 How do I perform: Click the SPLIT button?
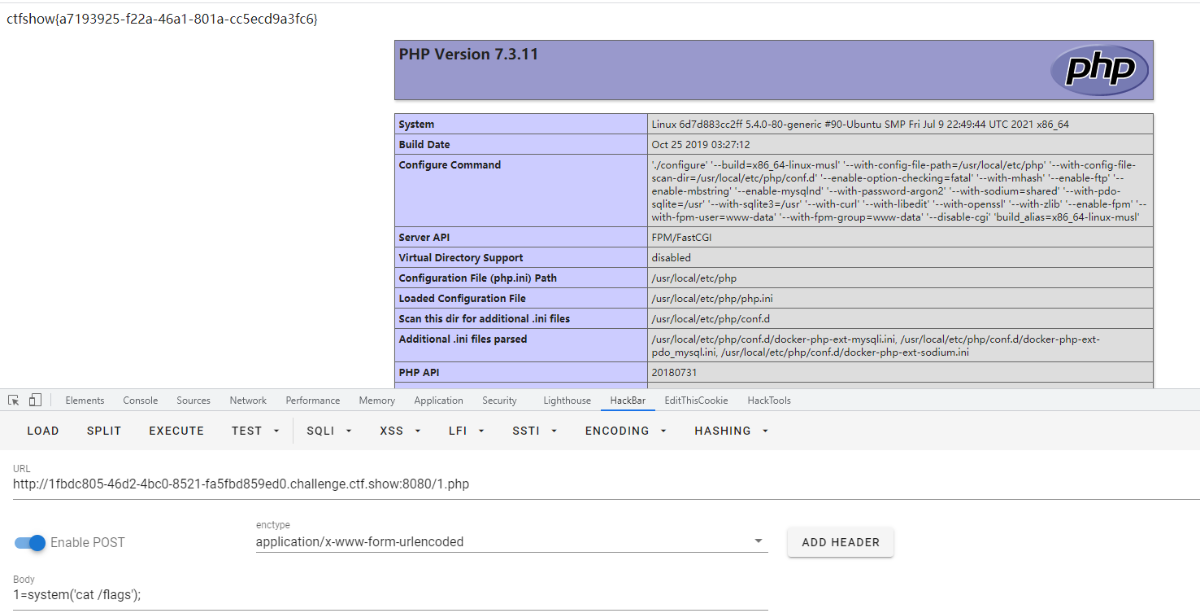pyautogui.click(x=104, y=431)
